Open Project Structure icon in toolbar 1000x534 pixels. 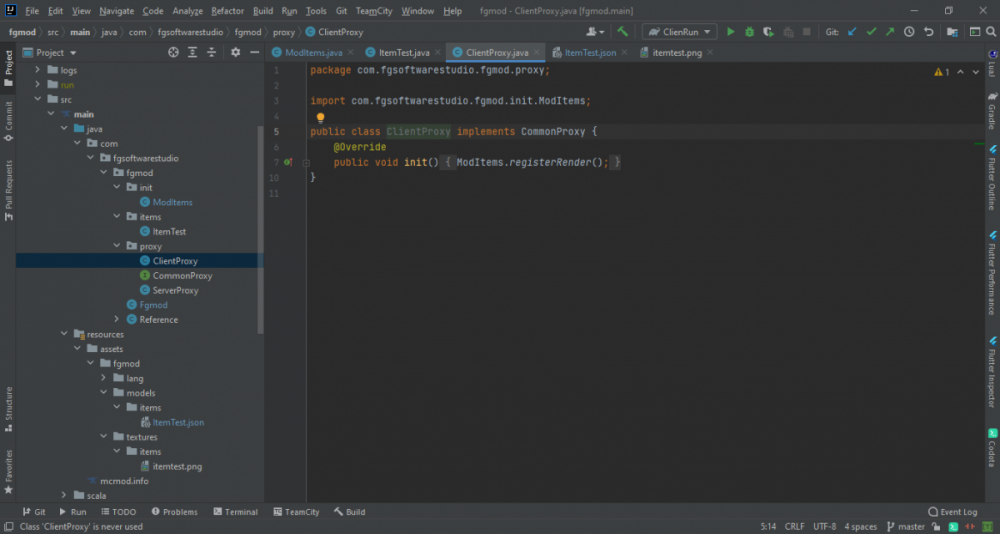952,32
